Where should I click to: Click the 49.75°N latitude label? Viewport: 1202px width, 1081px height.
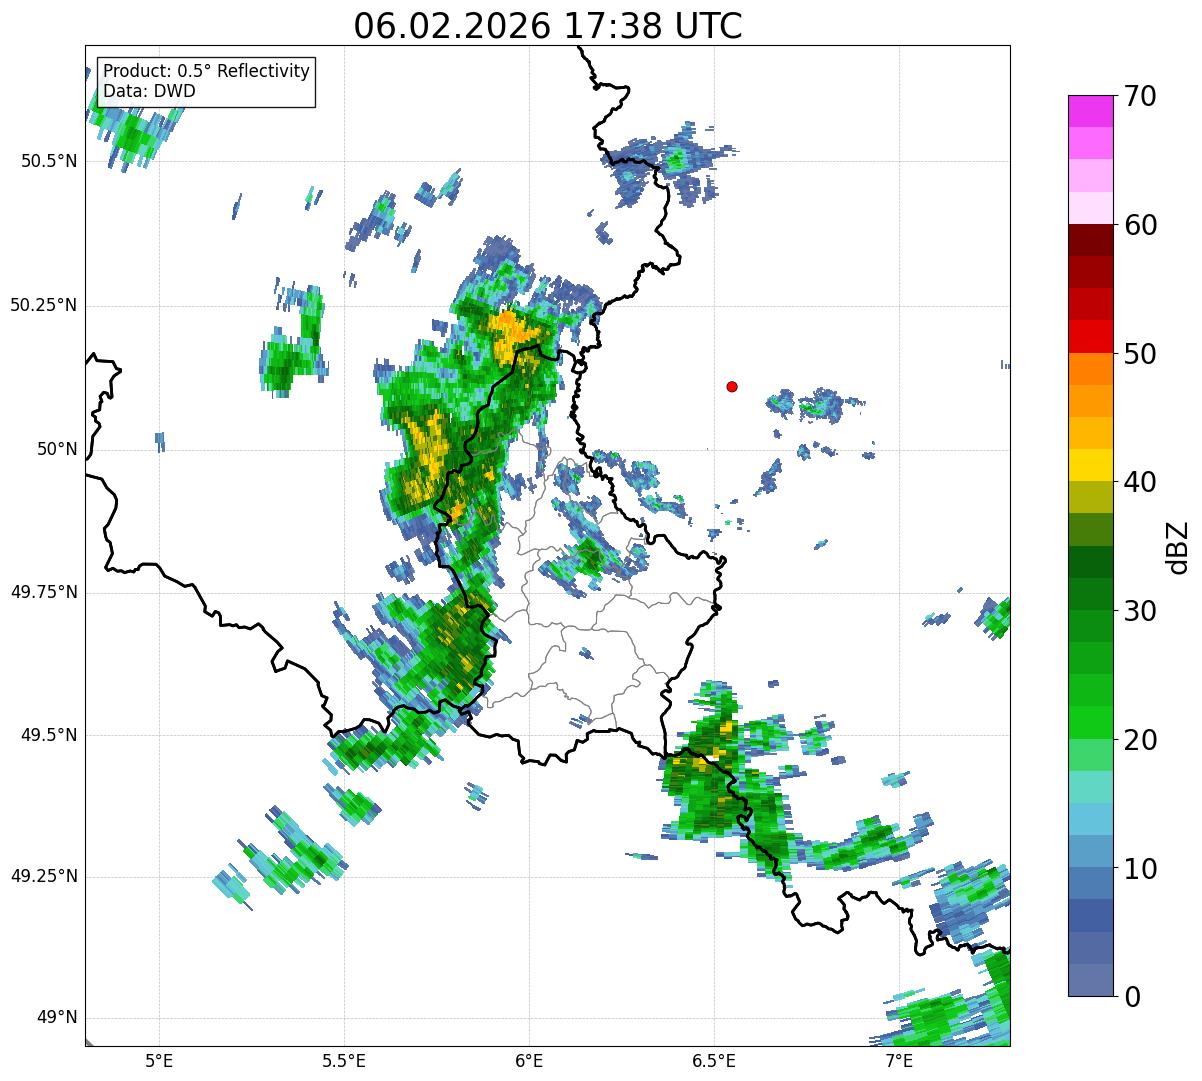pyautogui.click(x=44, y=592)
